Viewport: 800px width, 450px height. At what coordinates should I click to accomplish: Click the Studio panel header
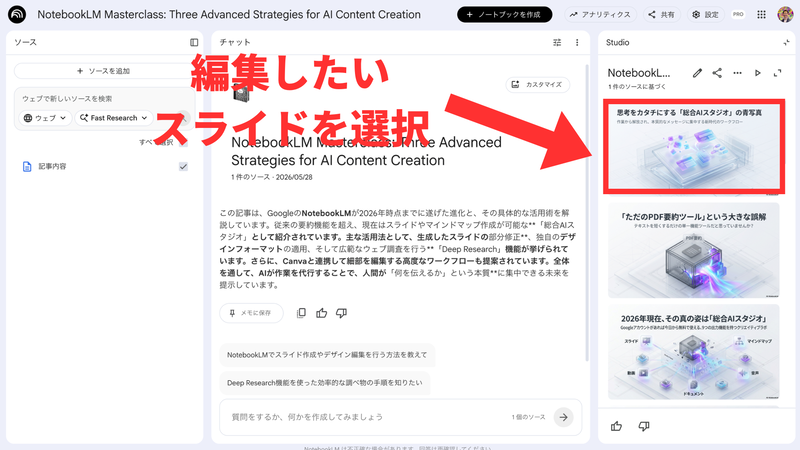click(617, 42)
